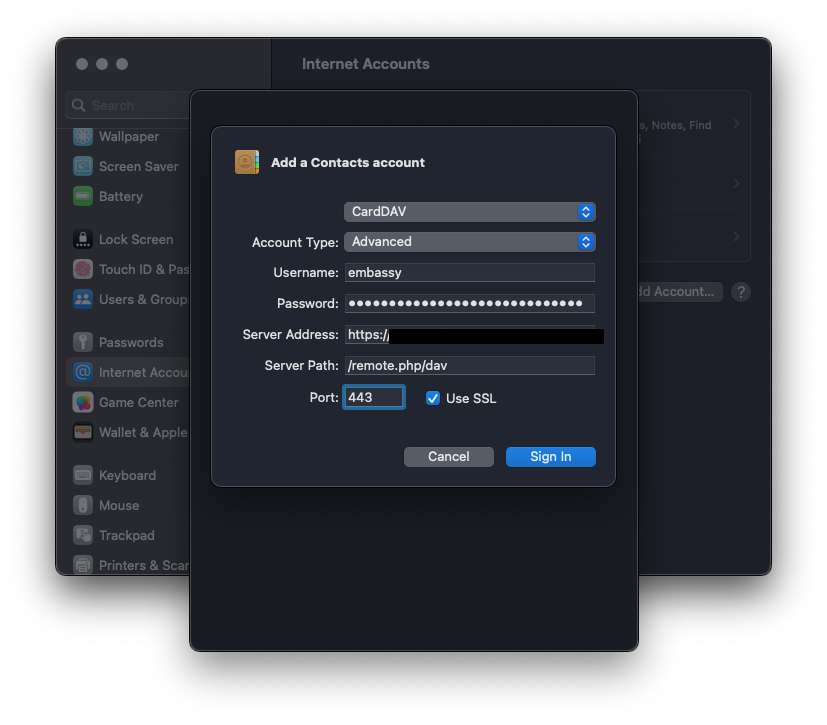Select the Battery icon in sidebar

point(83,196)
